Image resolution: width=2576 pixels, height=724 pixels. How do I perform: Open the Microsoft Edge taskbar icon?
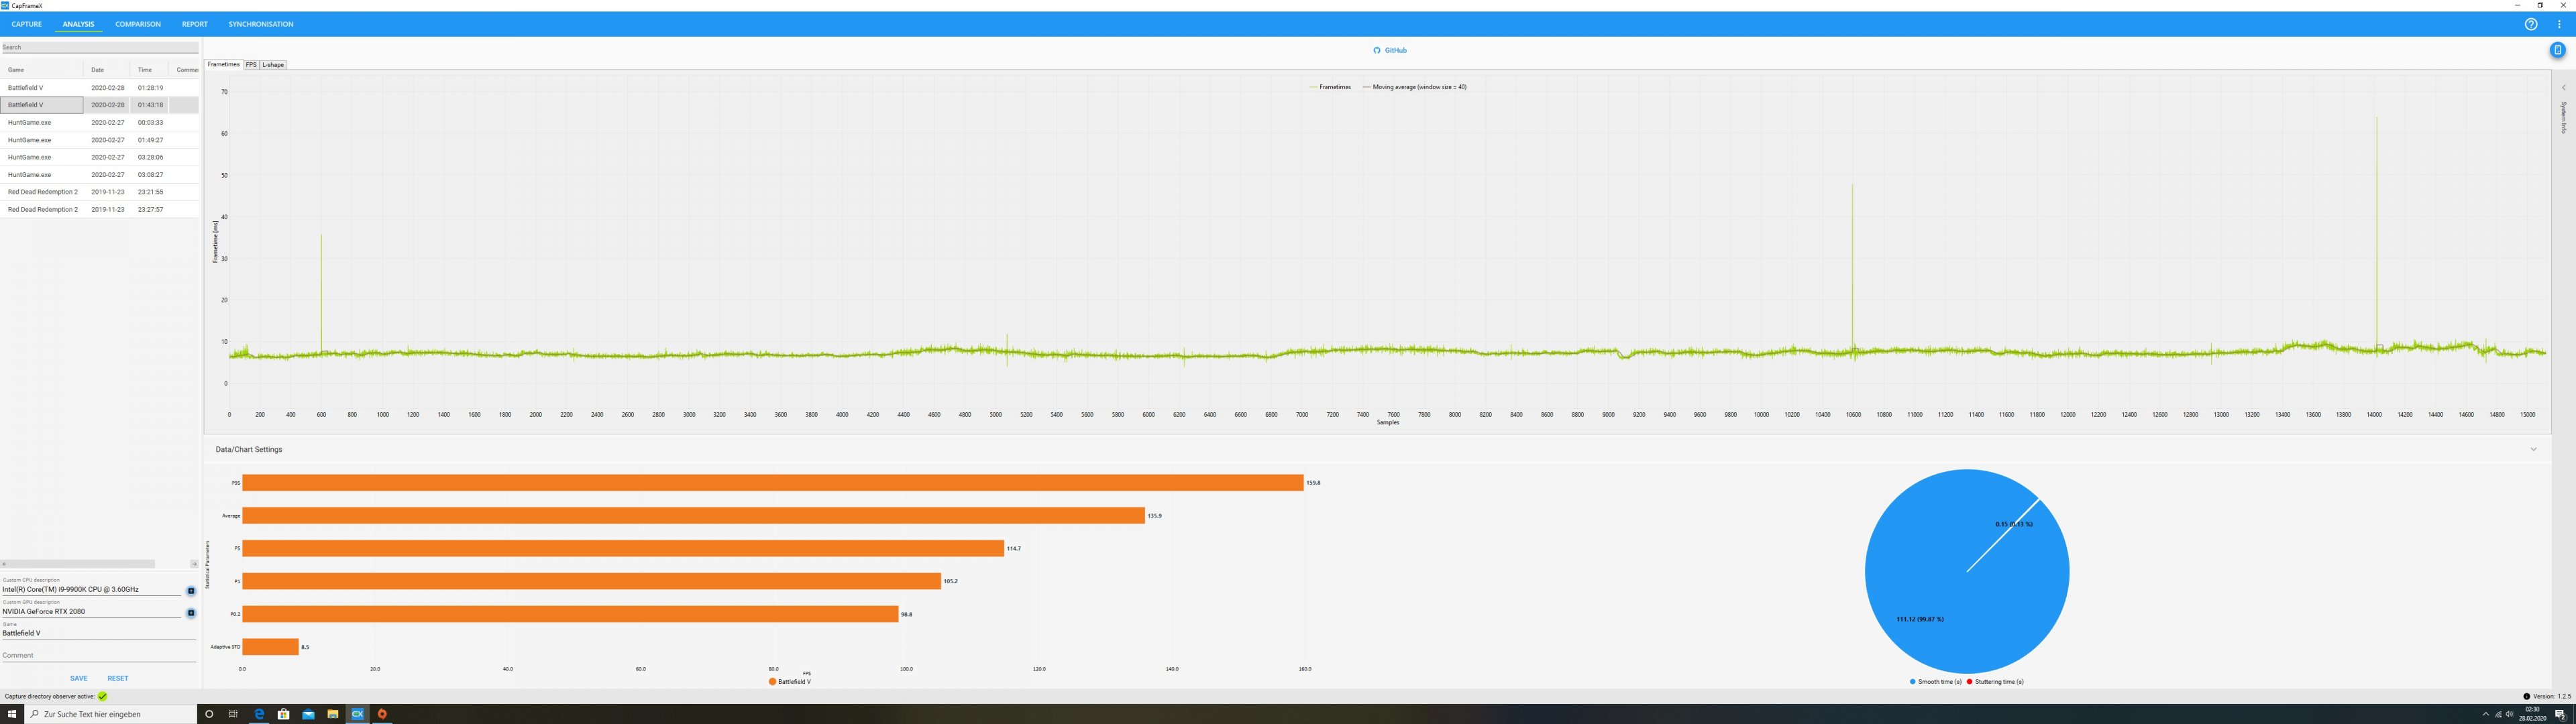pos(259,714)
